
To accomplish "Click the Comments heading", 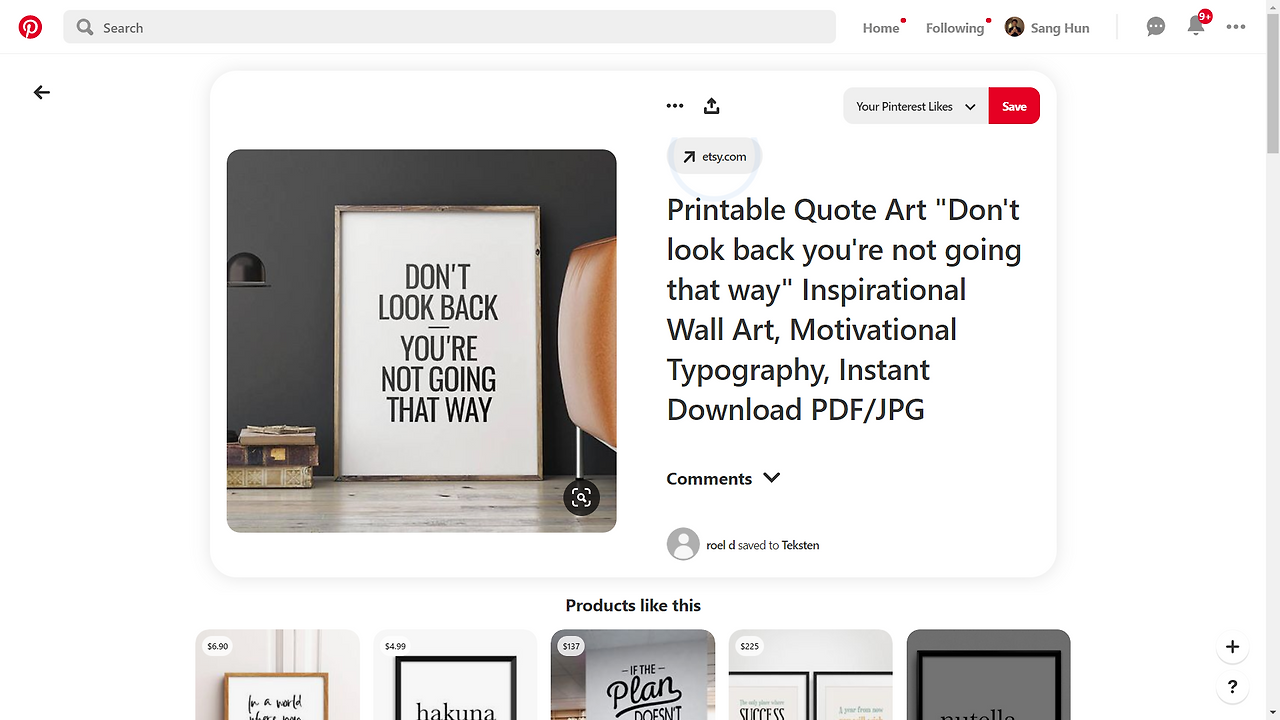I will (709, 479).
